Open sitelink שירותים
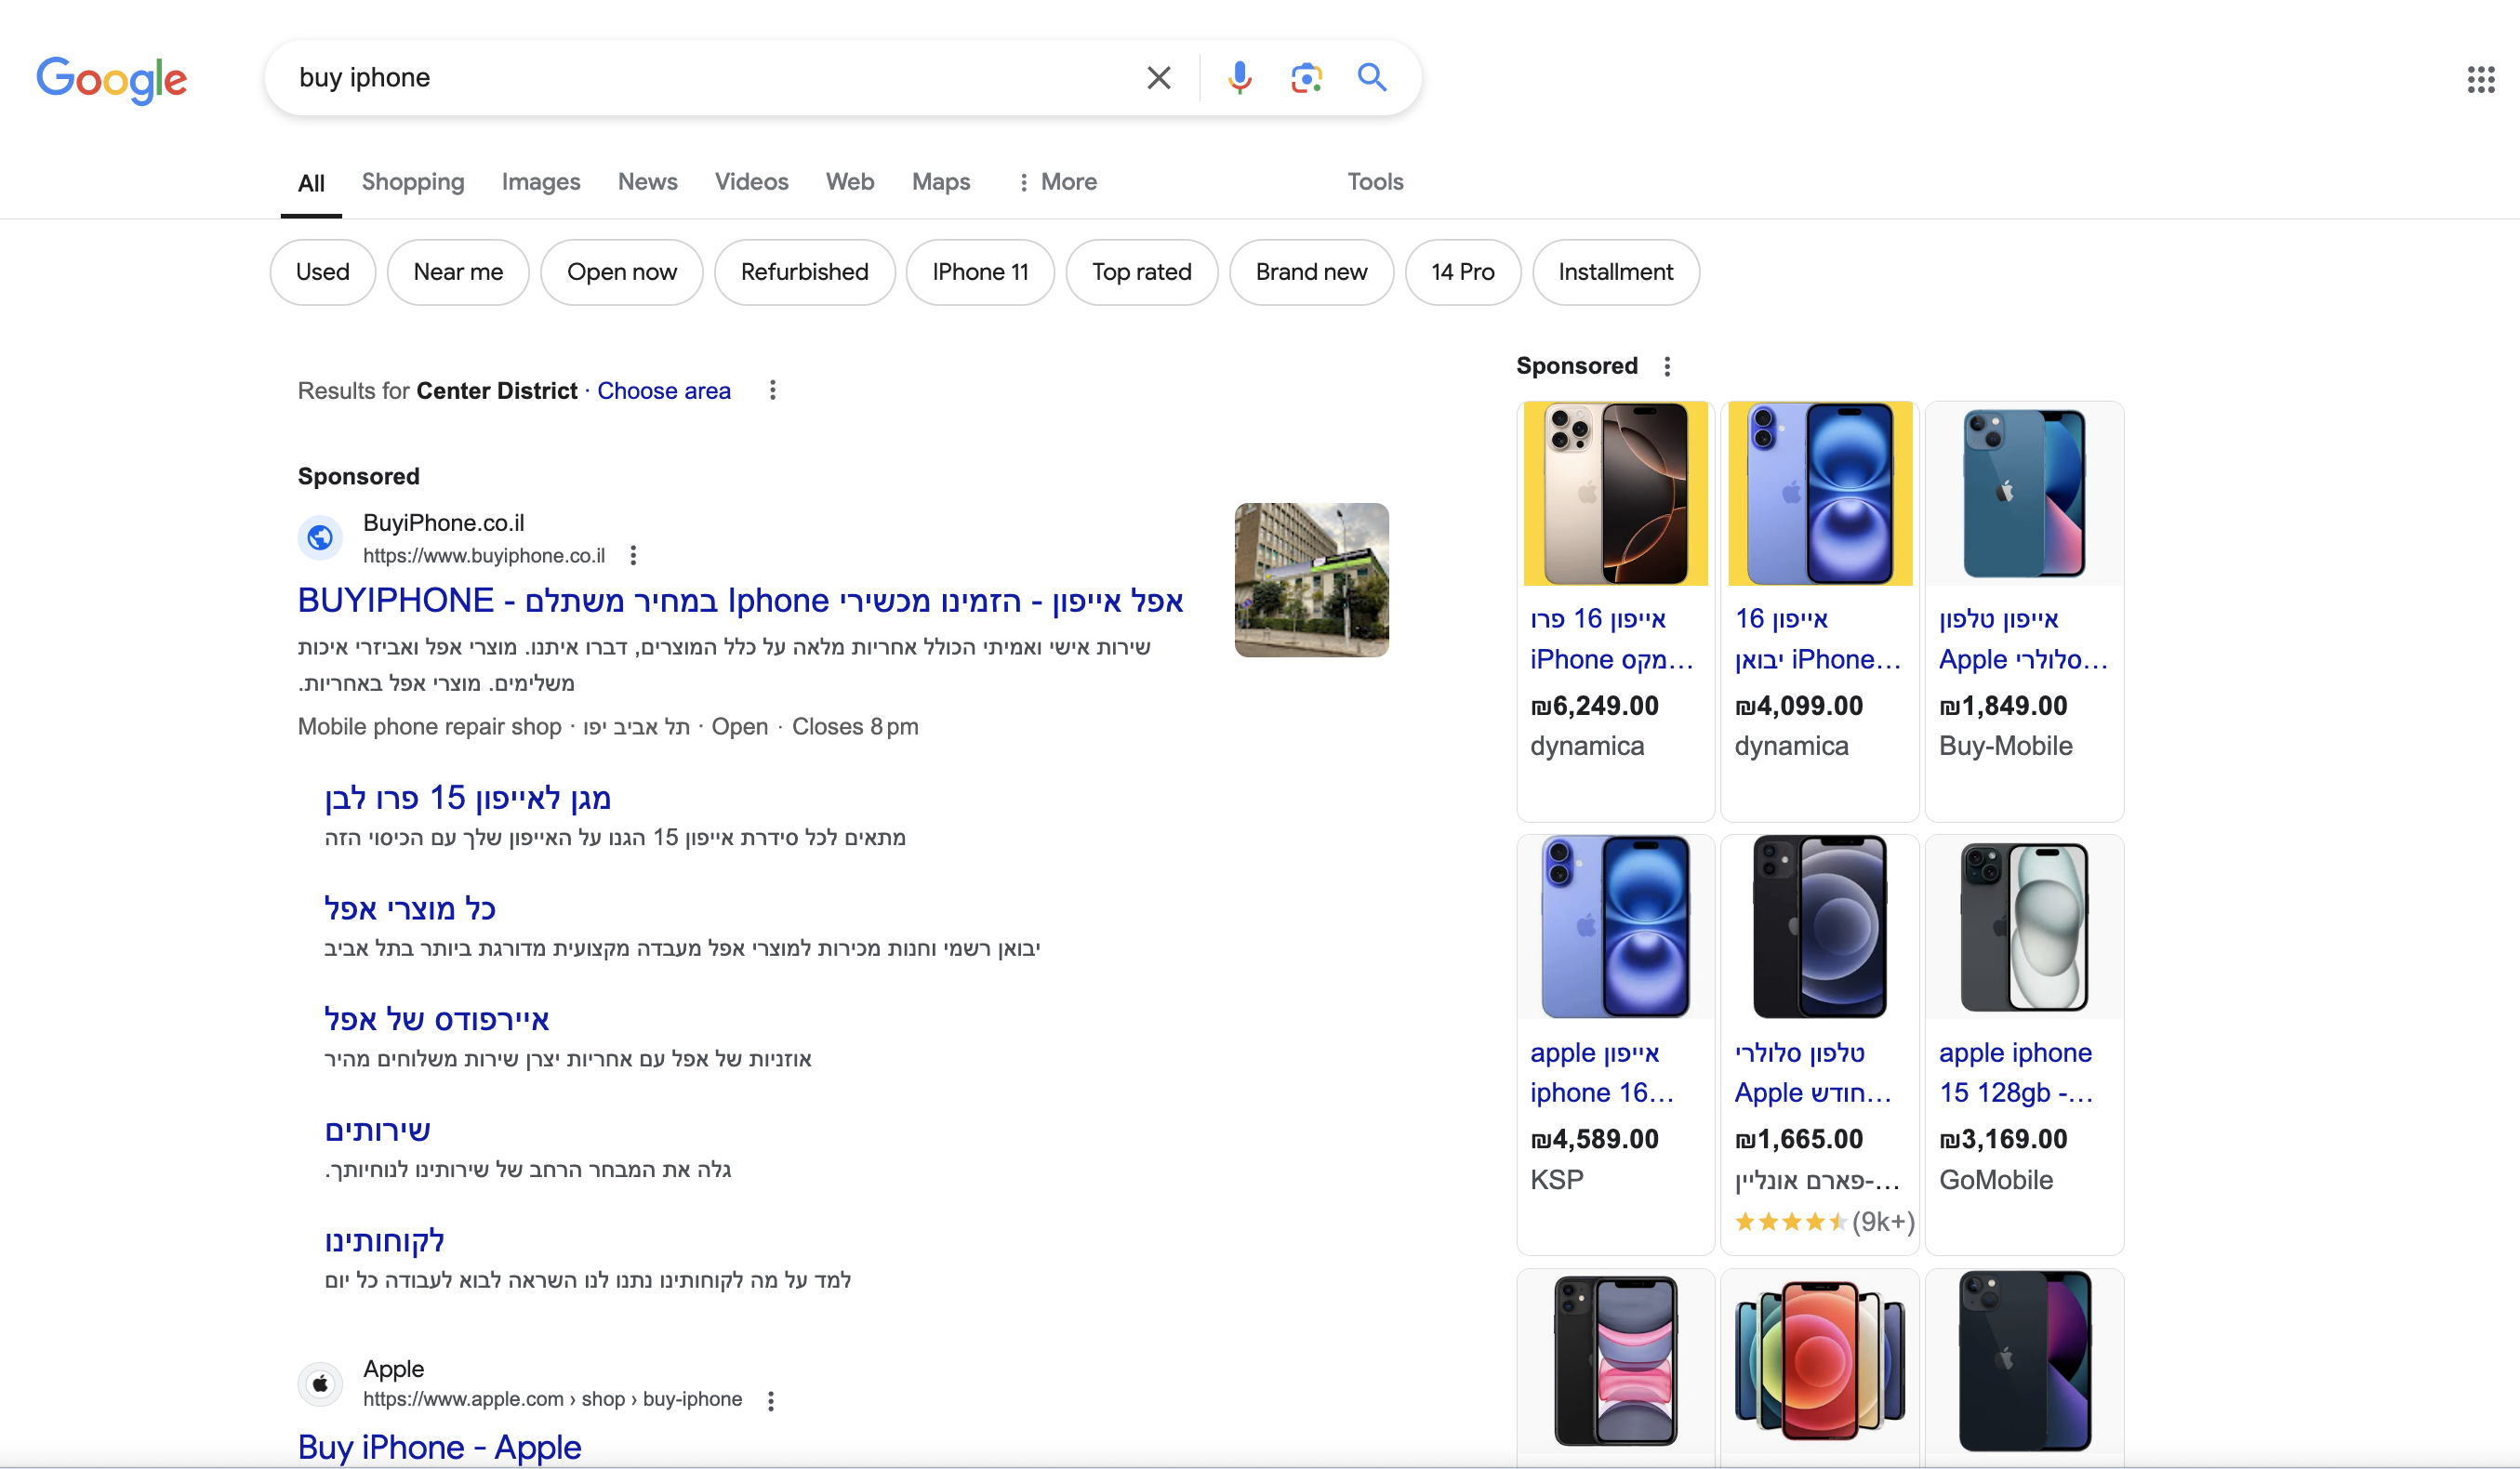 coord(378,1130)
